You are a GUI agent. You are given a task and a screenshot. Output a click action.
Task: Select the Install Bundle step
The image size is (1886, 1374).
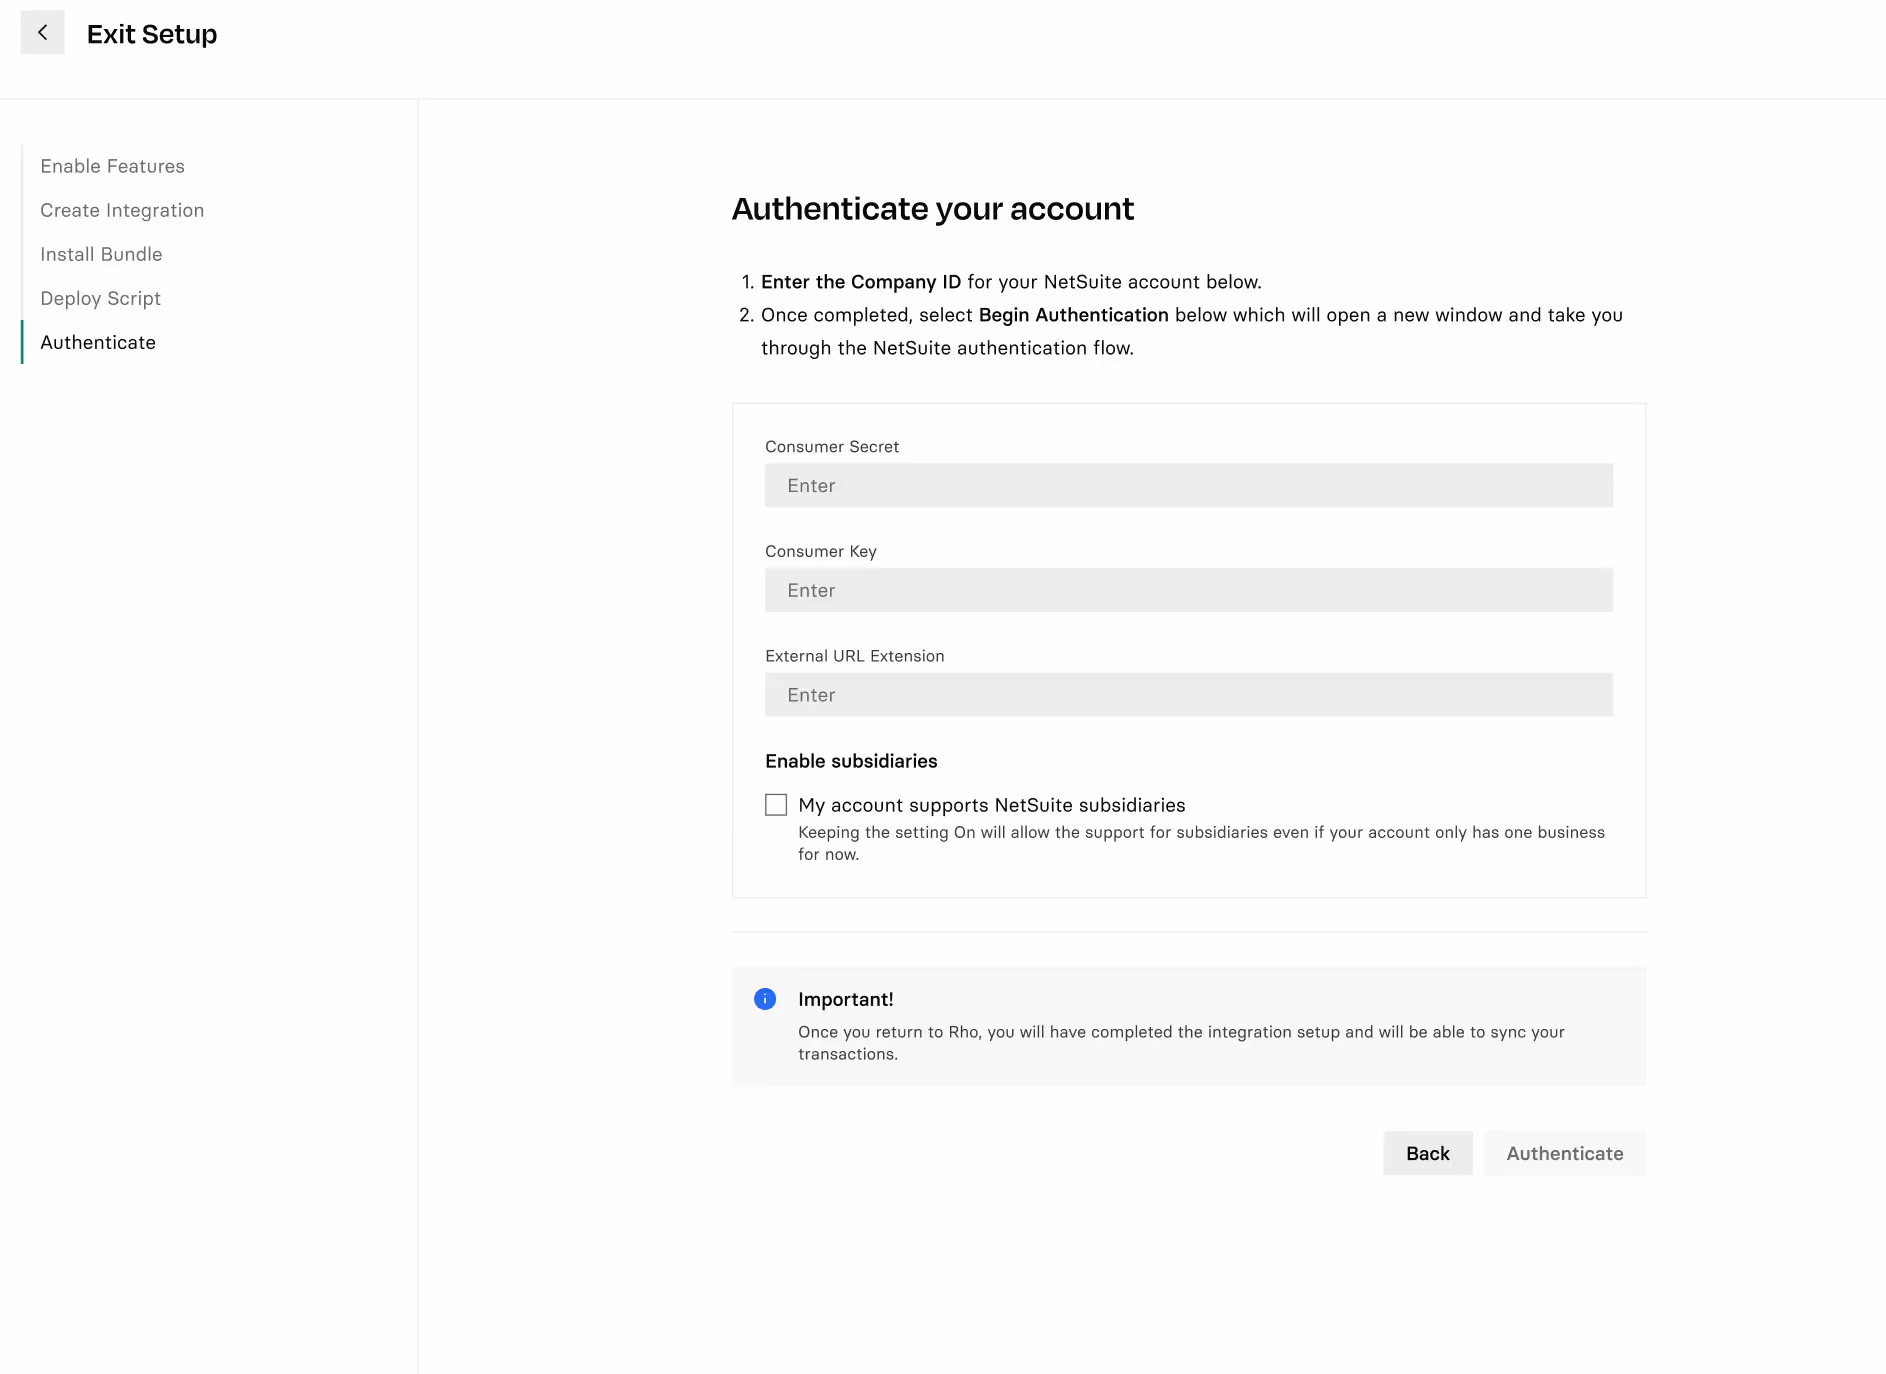click(x=101, y=254)
